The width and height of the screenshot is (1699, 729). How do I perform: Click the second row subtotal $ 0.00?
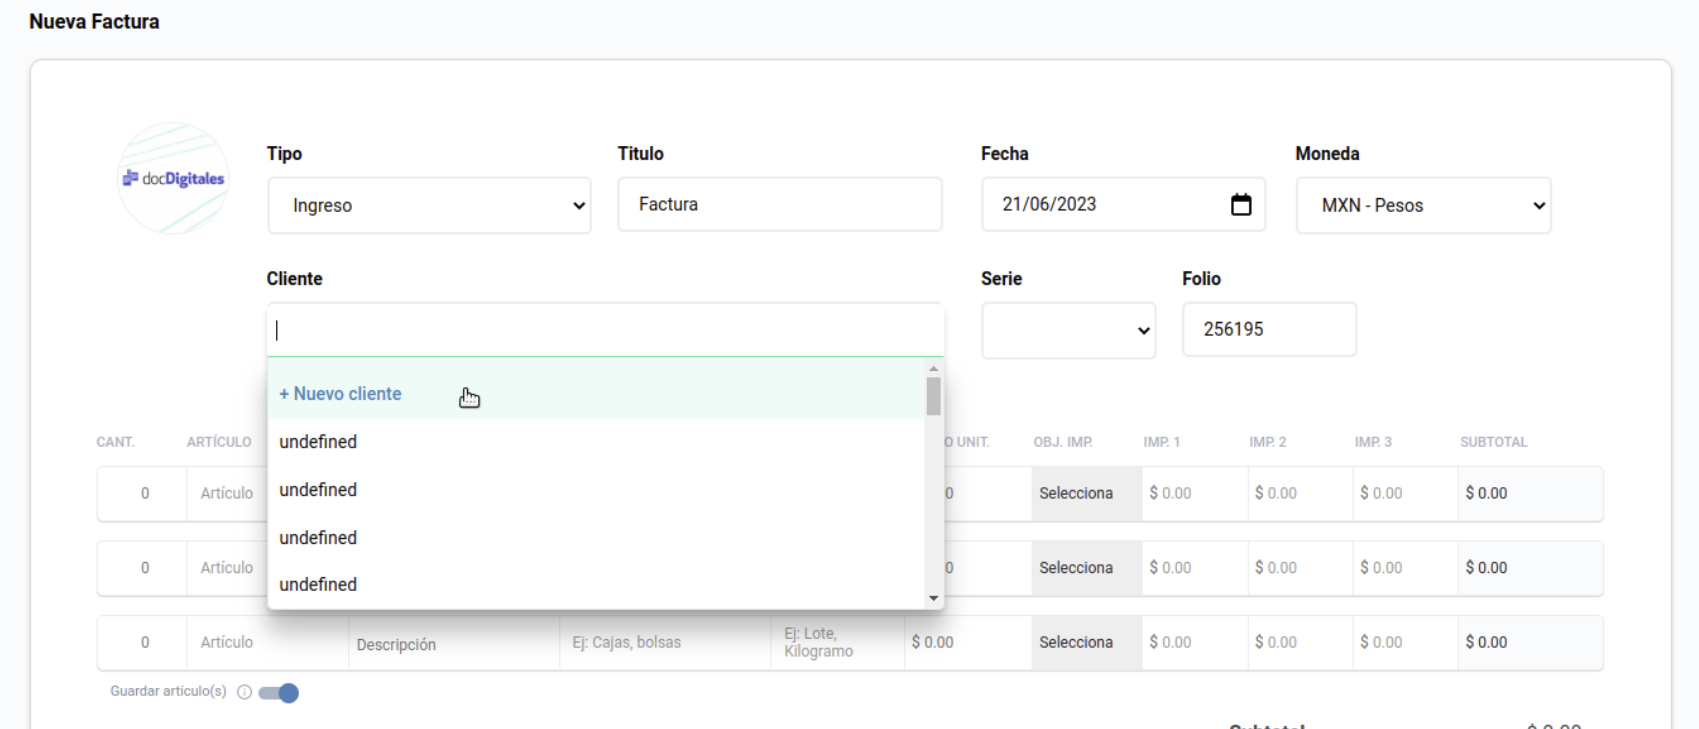pyautogui.click(x=1530, y=568)
